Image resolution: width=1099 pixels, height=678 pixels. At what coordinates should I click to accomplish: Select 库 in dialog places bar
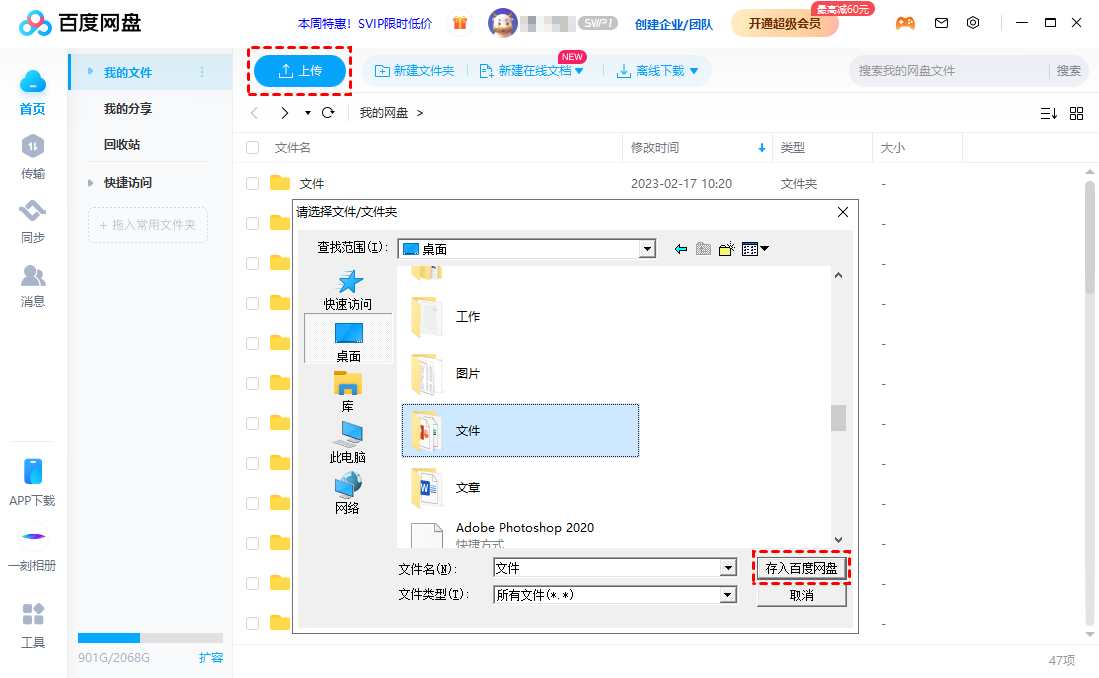348,392
